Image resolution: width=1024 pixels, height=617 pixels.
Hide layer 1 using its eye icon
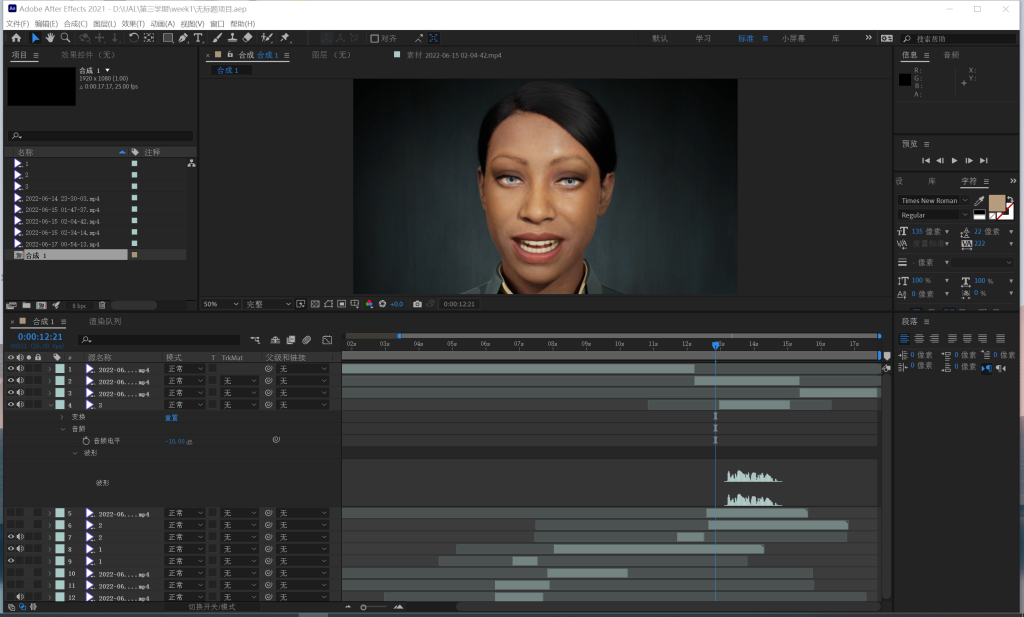coord(11,369)
